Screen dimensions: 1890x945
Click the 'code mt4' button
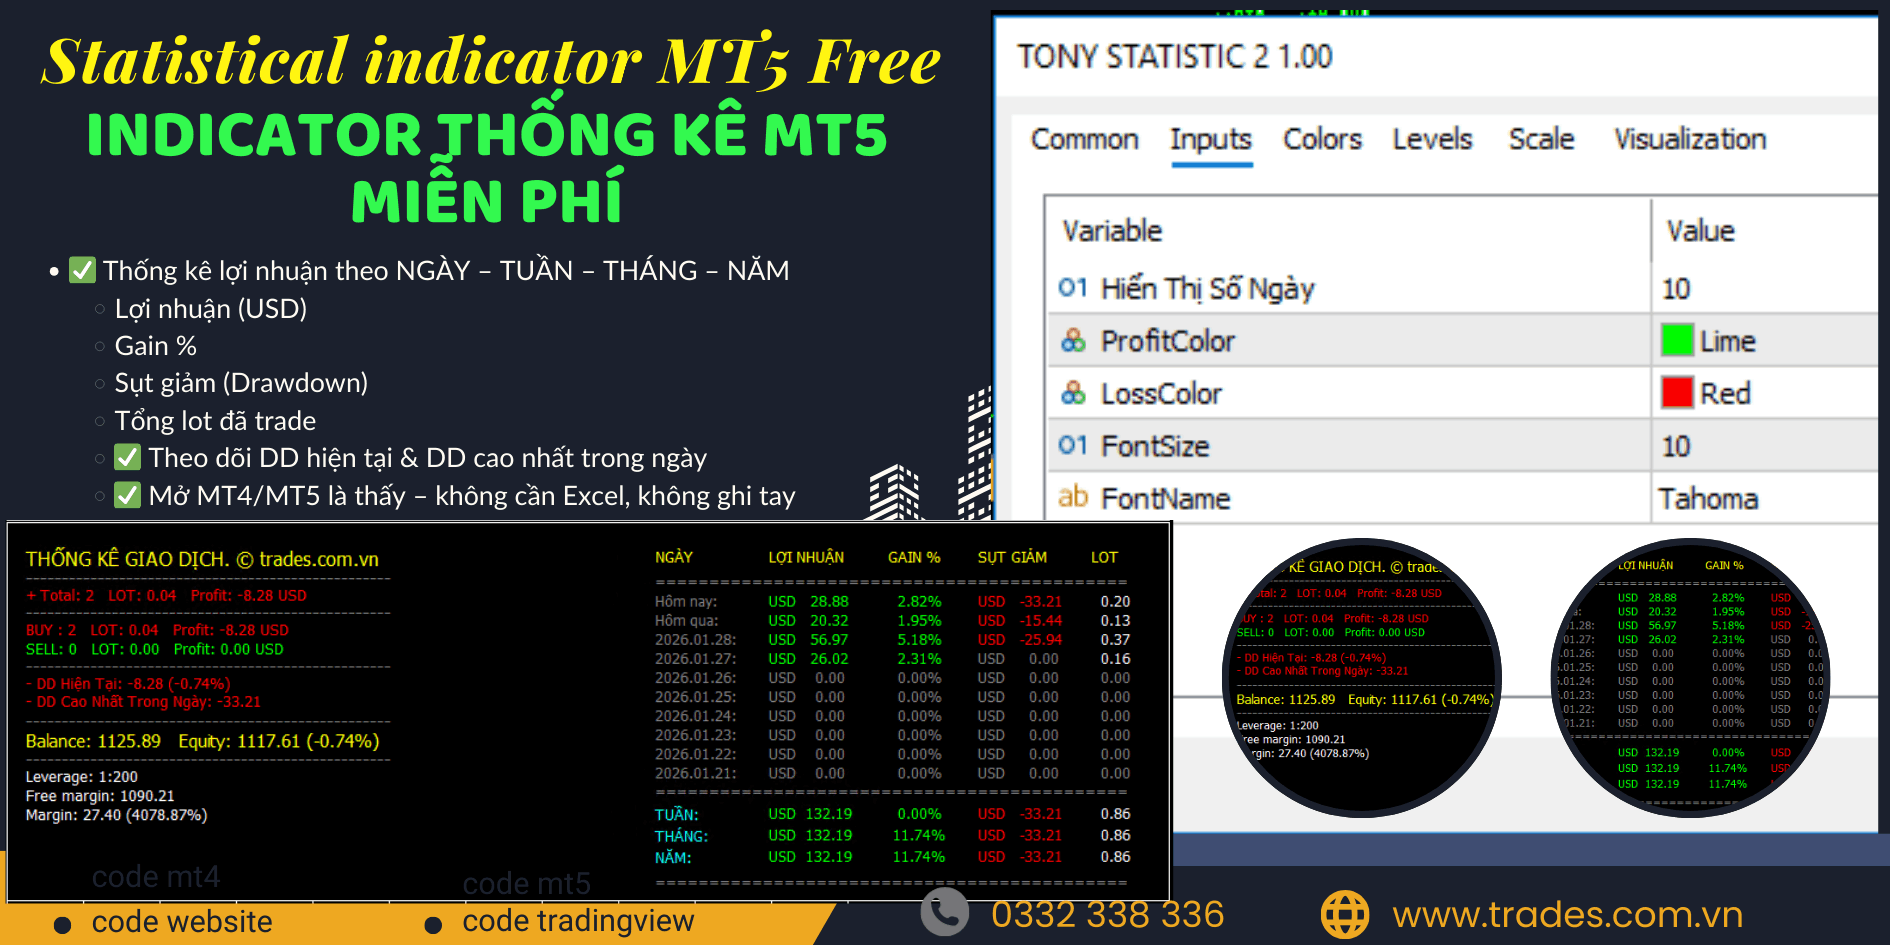click(156, 876)
